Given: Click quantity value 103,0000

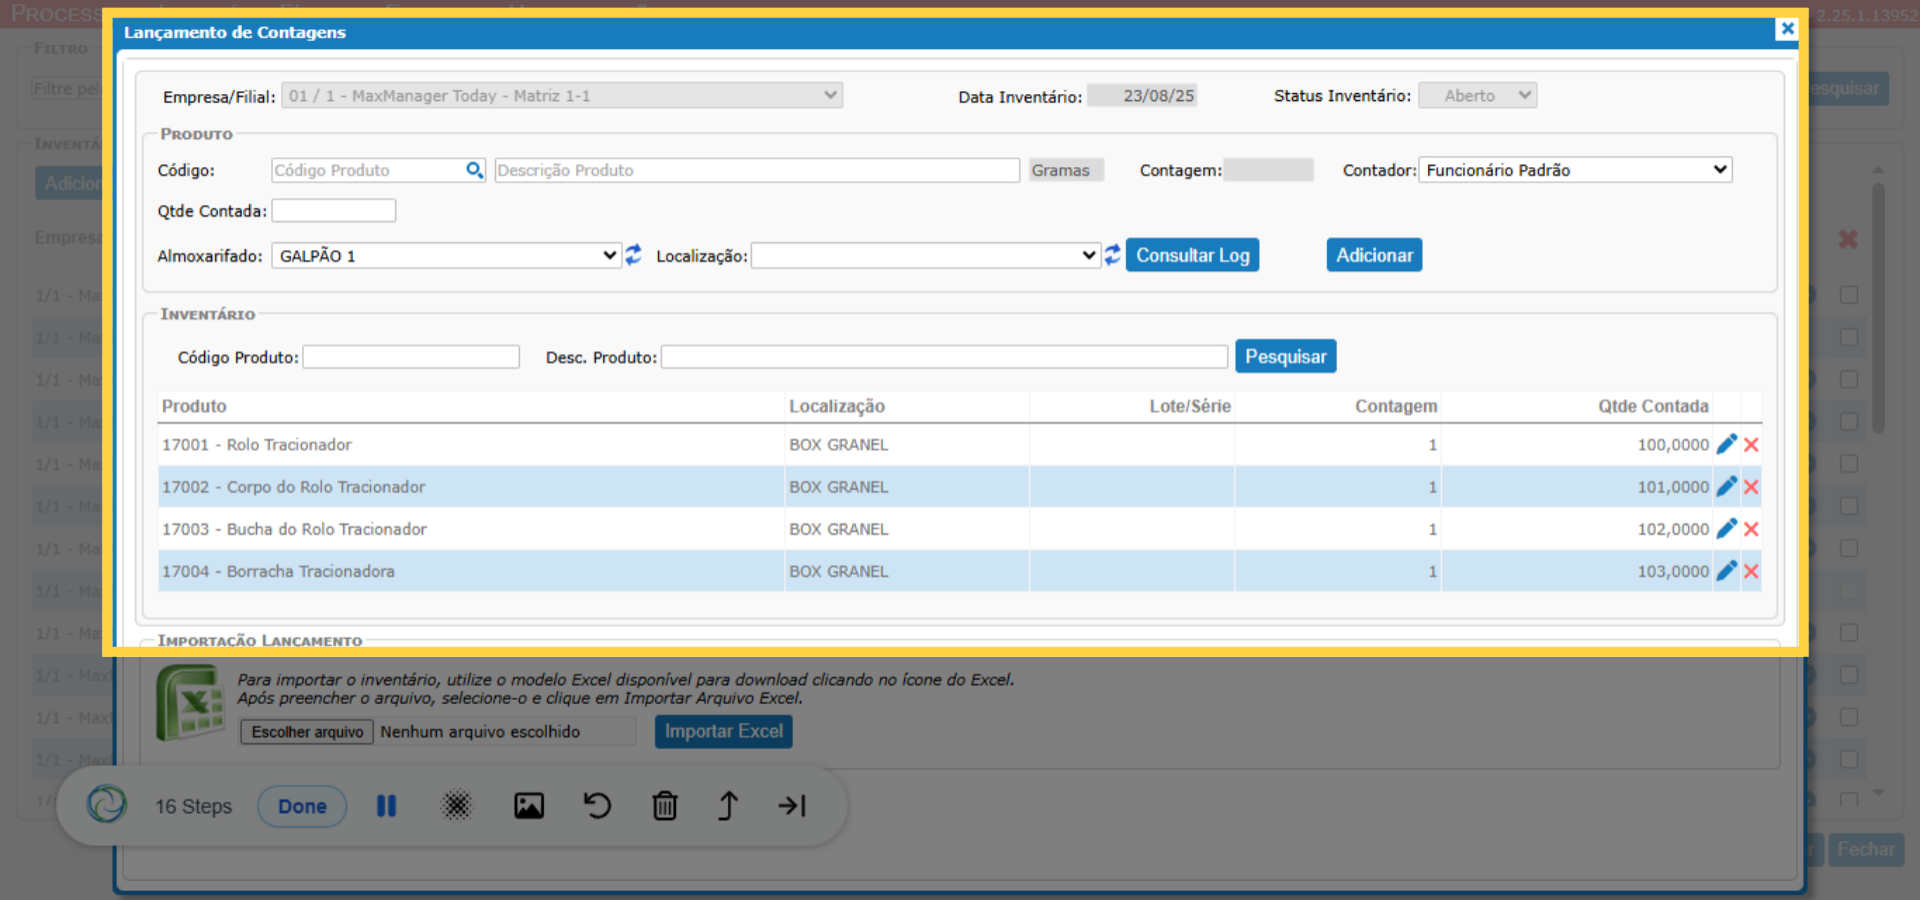Looking at the screenshot, I should point(1673,571).
